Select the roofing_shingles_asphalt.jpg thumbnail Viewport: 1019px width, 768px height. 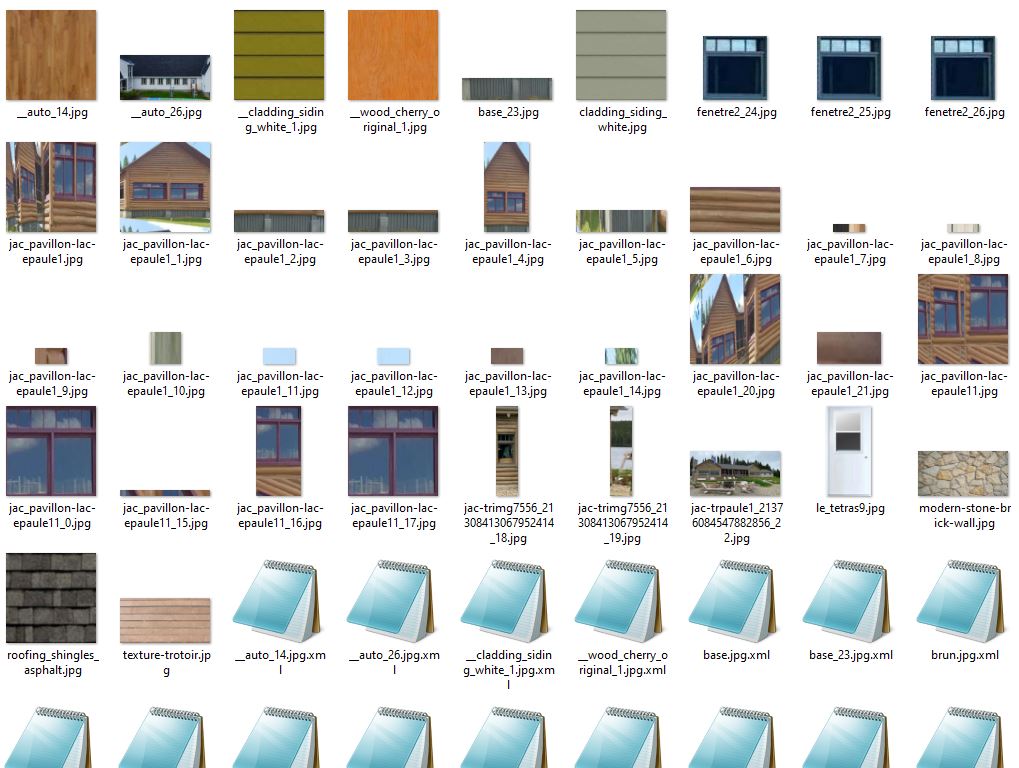coord(51,598)
